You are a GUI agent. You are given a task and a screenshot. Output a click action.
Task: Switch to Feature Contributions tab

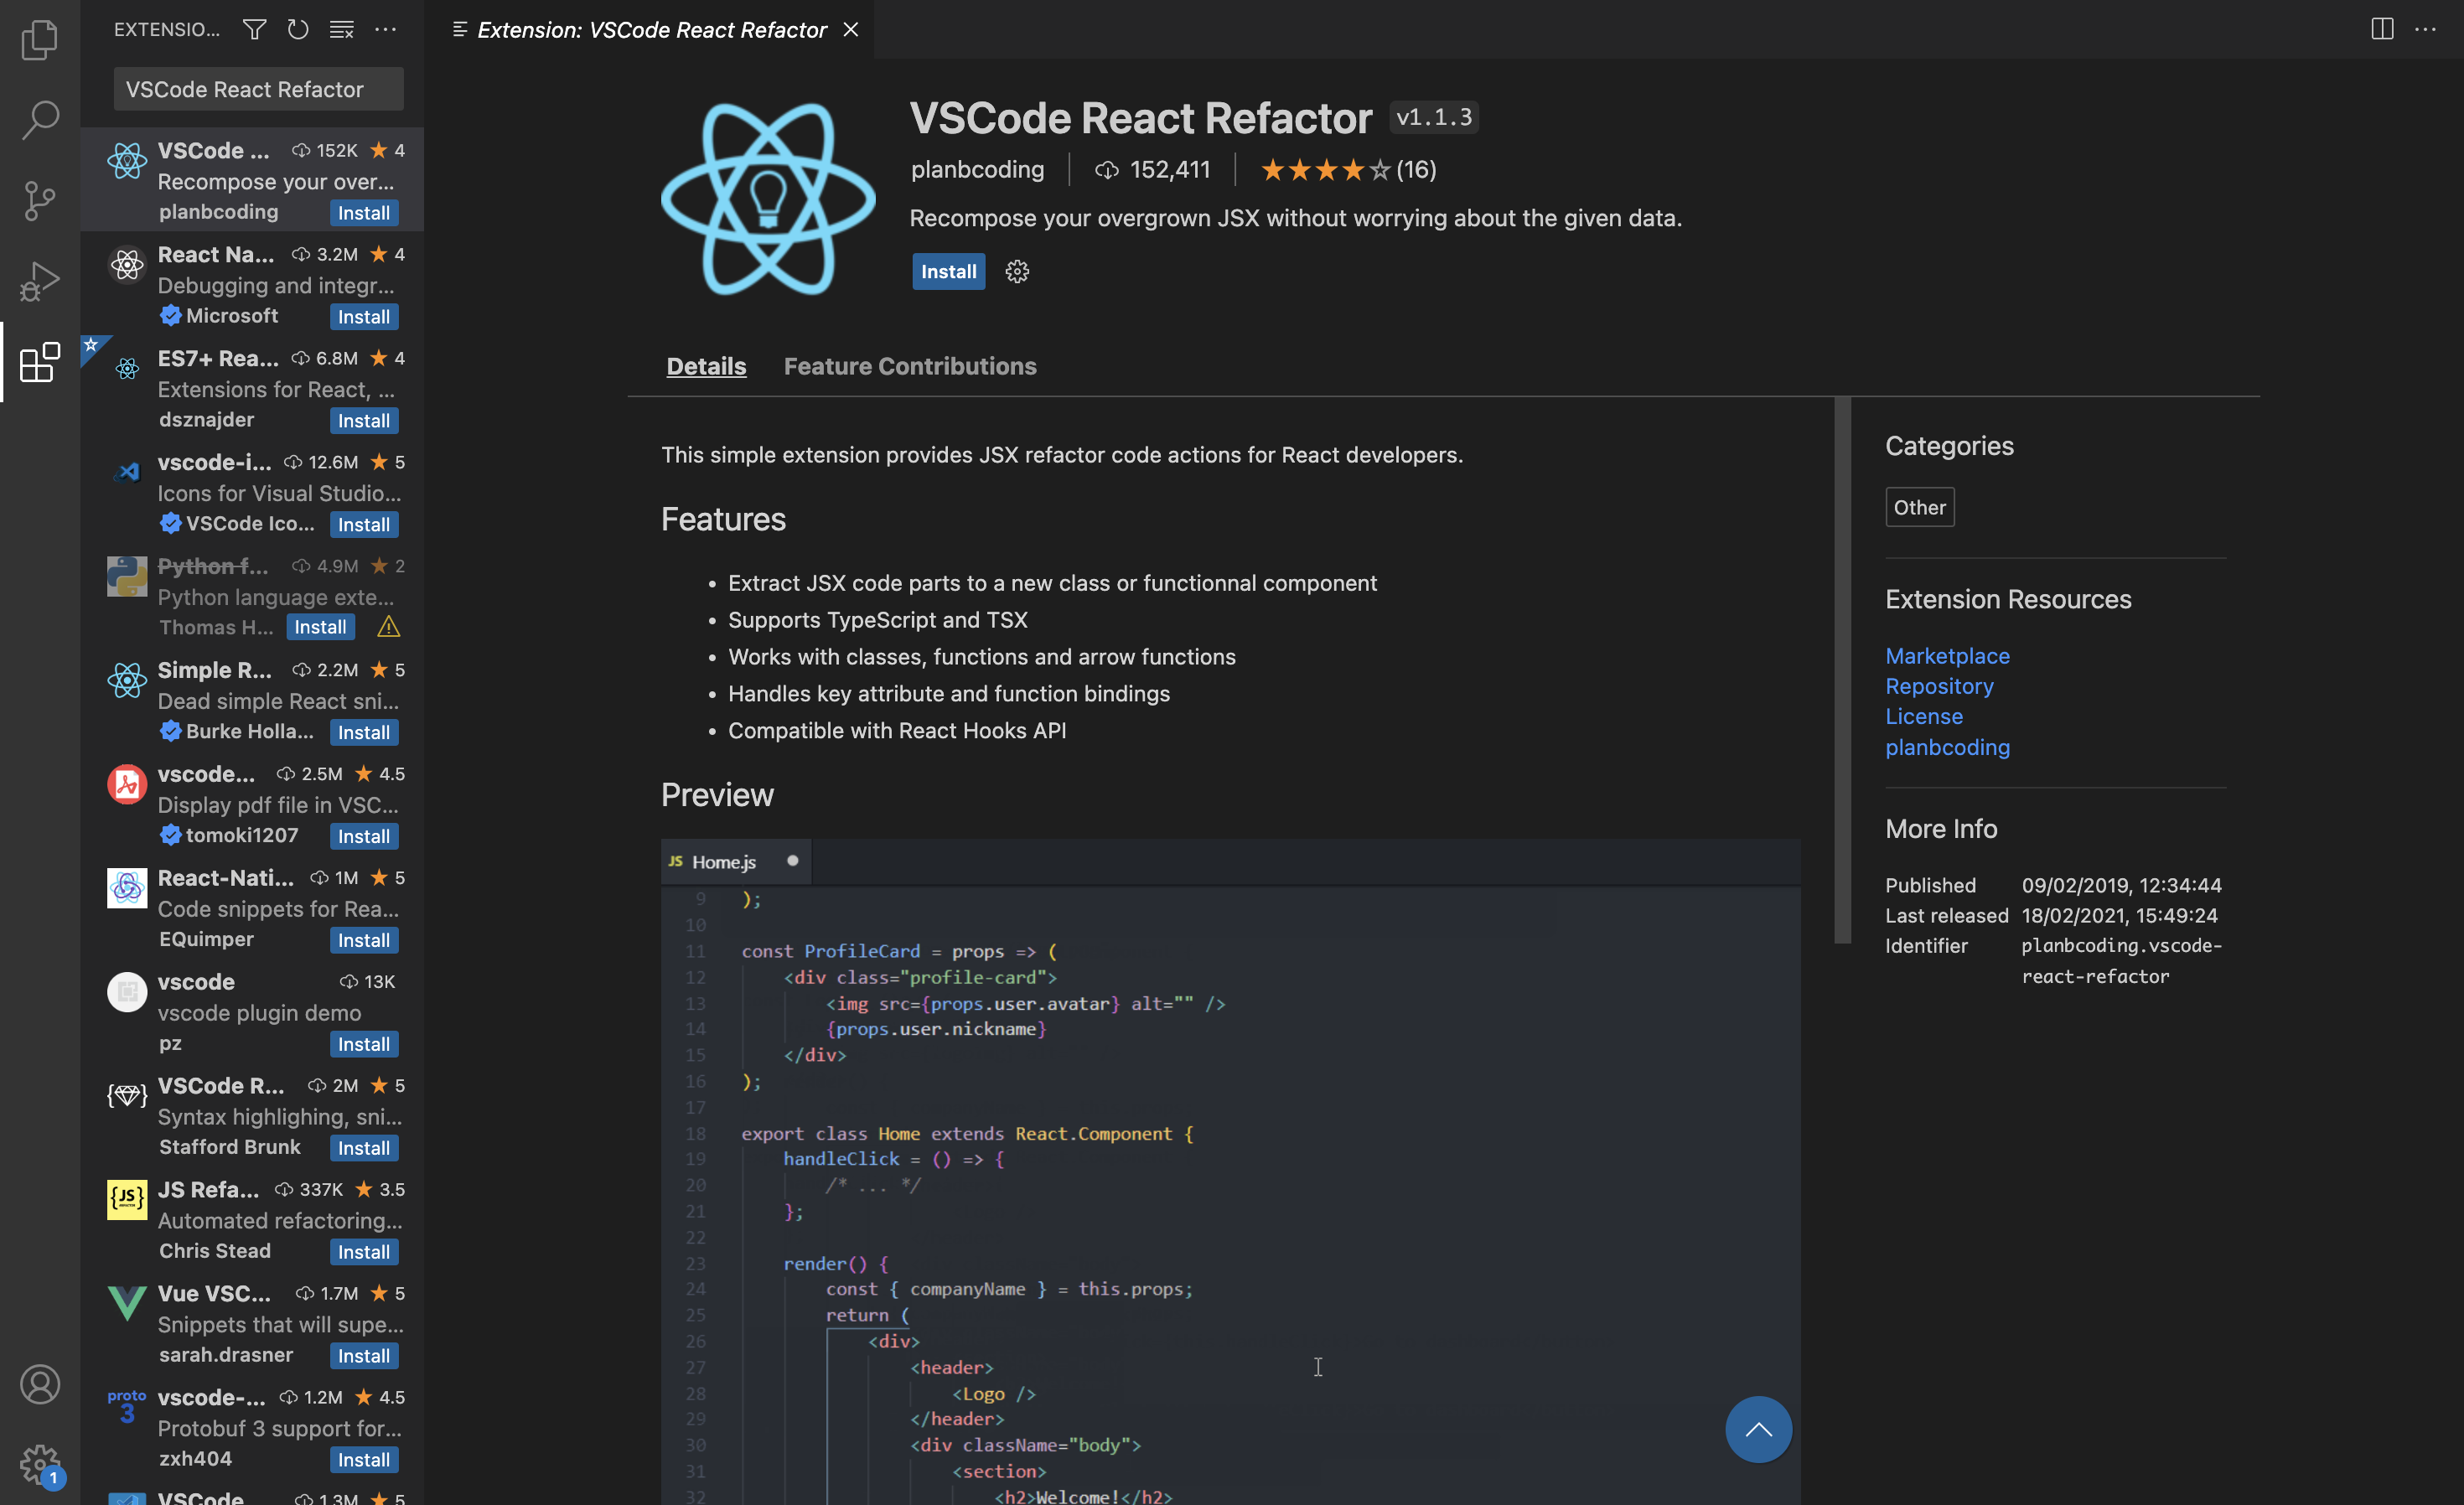pyautogui.click(x=910, y=366)
